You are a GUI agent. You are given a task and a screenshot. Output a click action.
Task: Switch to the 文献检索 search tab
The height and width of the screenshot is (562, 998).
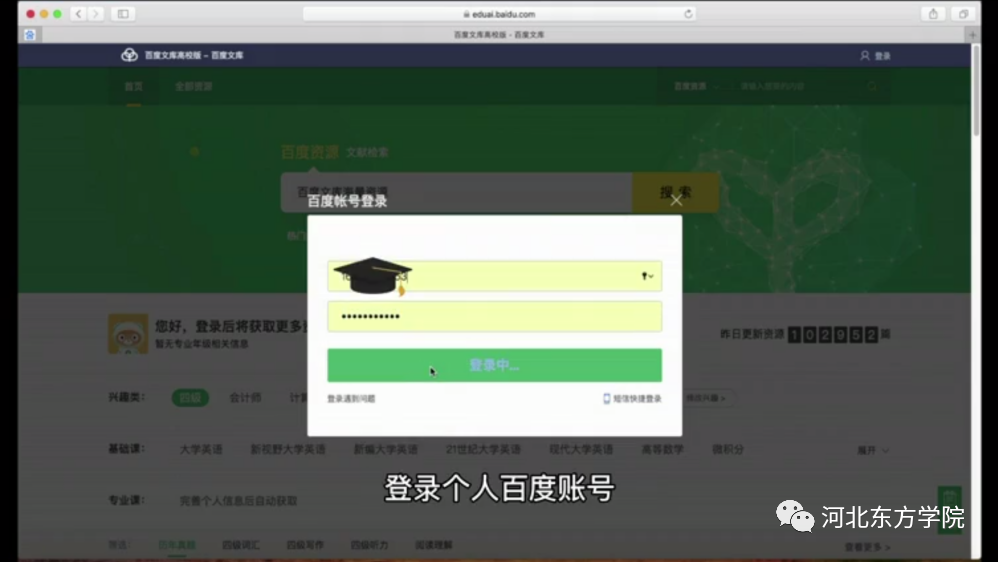(367, 152)
